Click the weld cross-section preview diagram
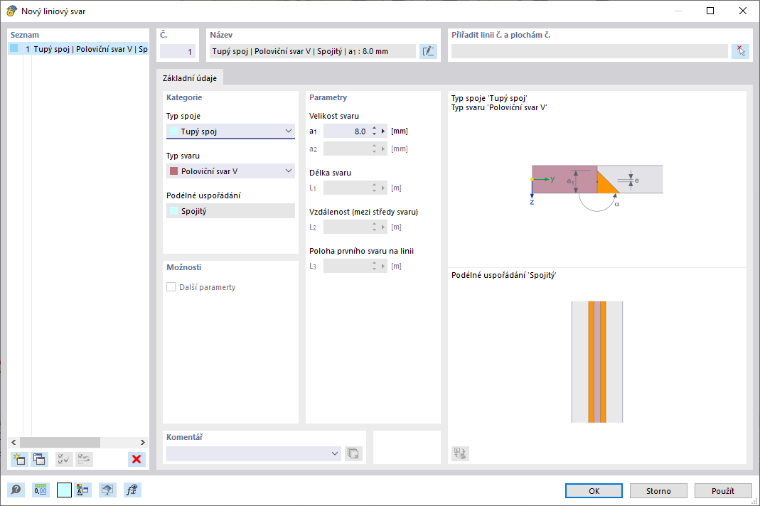760x506 pixels. 597,187
